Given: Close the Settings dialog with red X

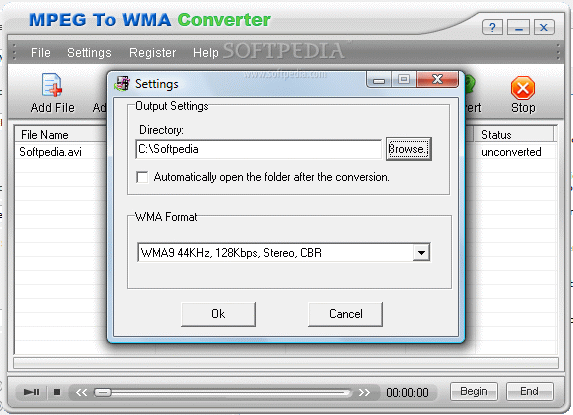Looking at the screenshot, I should tap(437, 79).
